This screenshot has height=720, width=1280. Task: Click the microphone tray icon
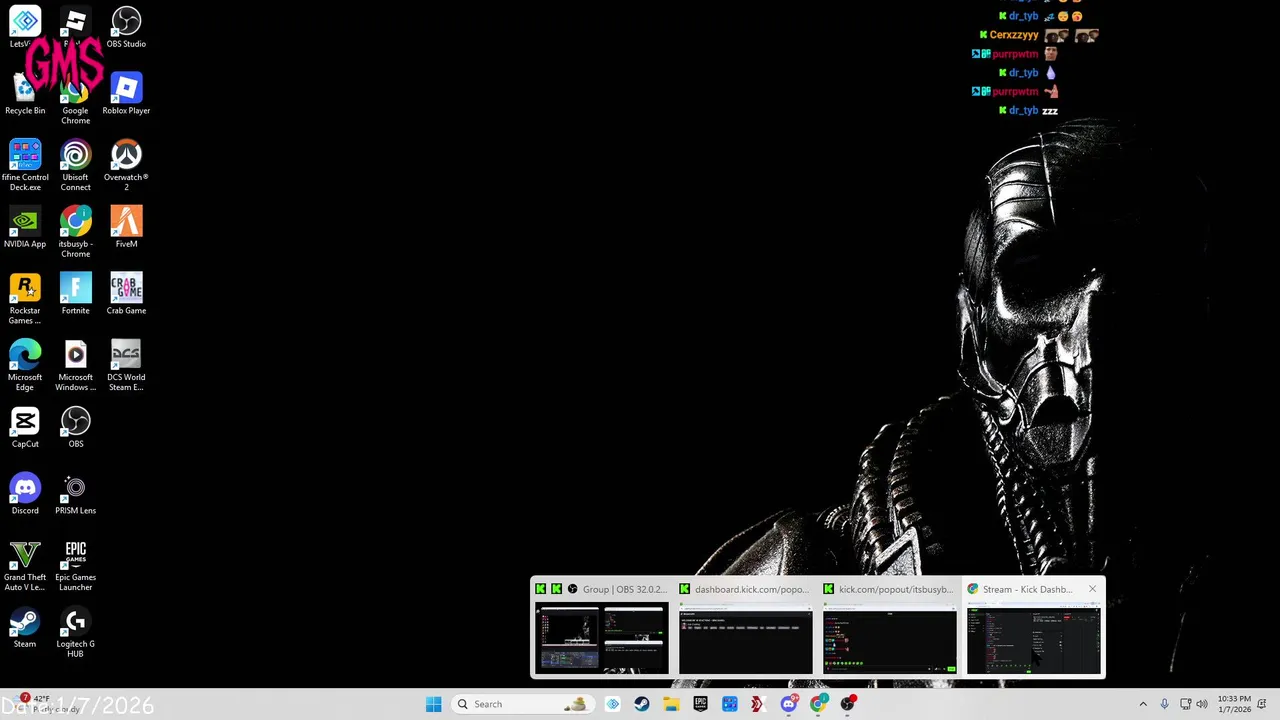(1164, 704)
